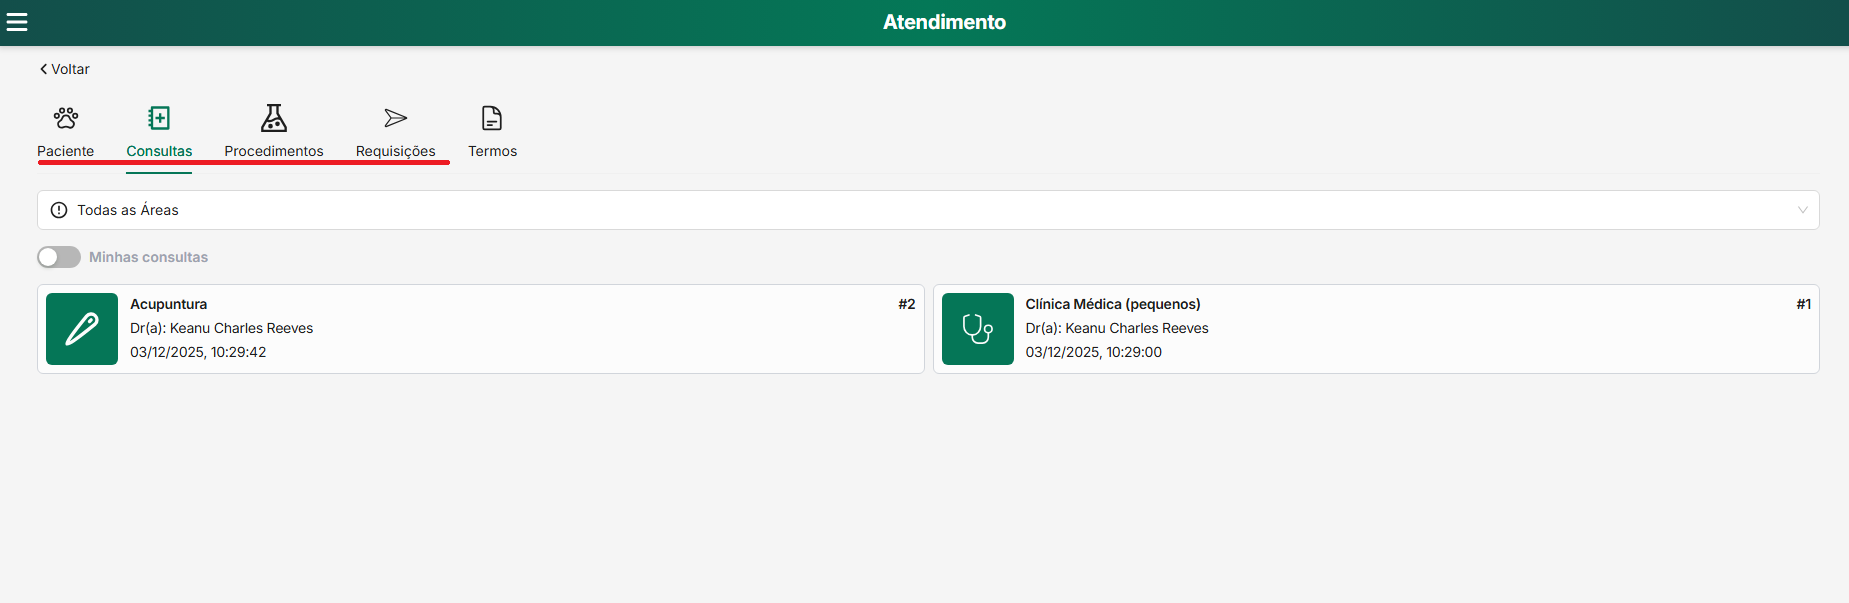Click the Termos document icon
The height and width of the screenshot is (603, 1849).
[492, 118]
